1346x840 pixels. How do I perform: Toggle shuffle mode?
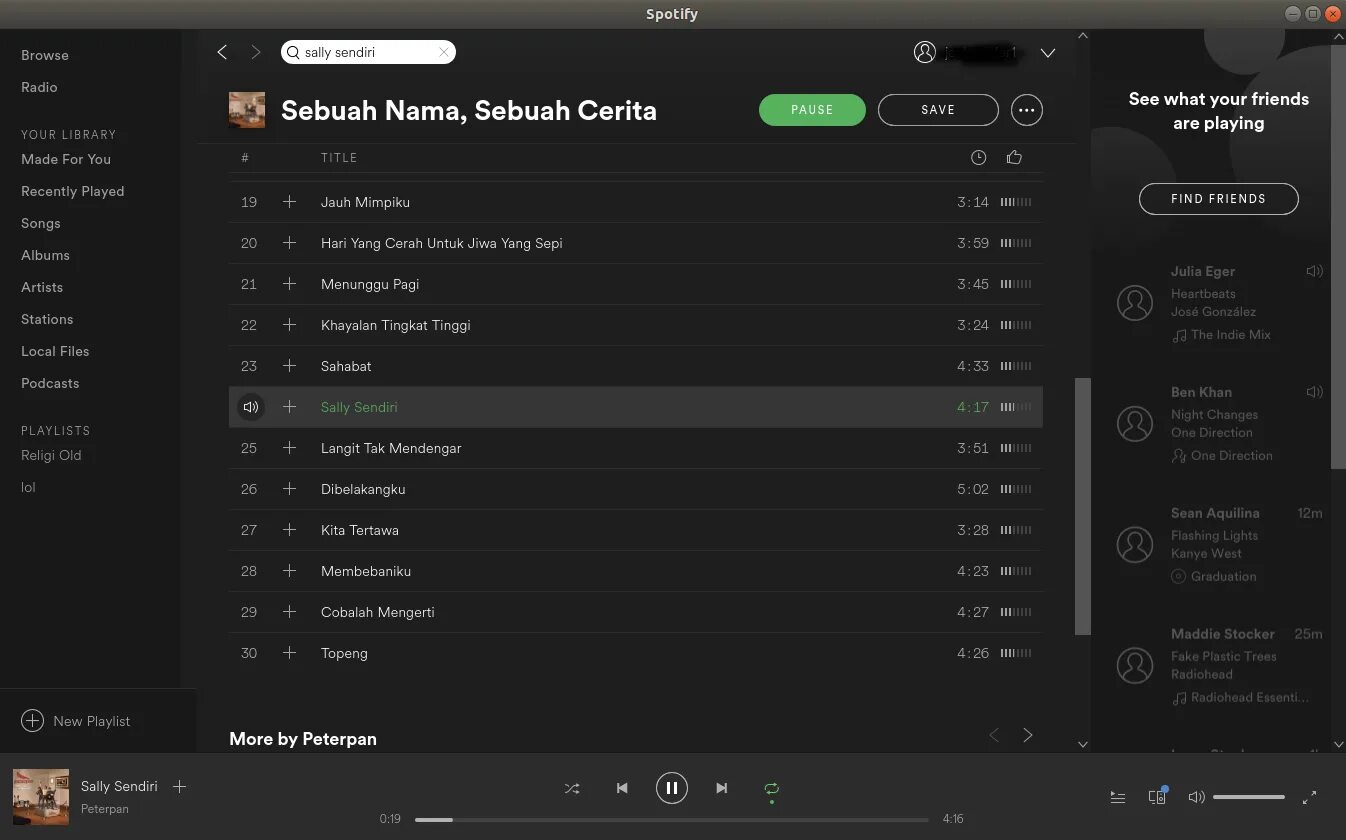572,788
